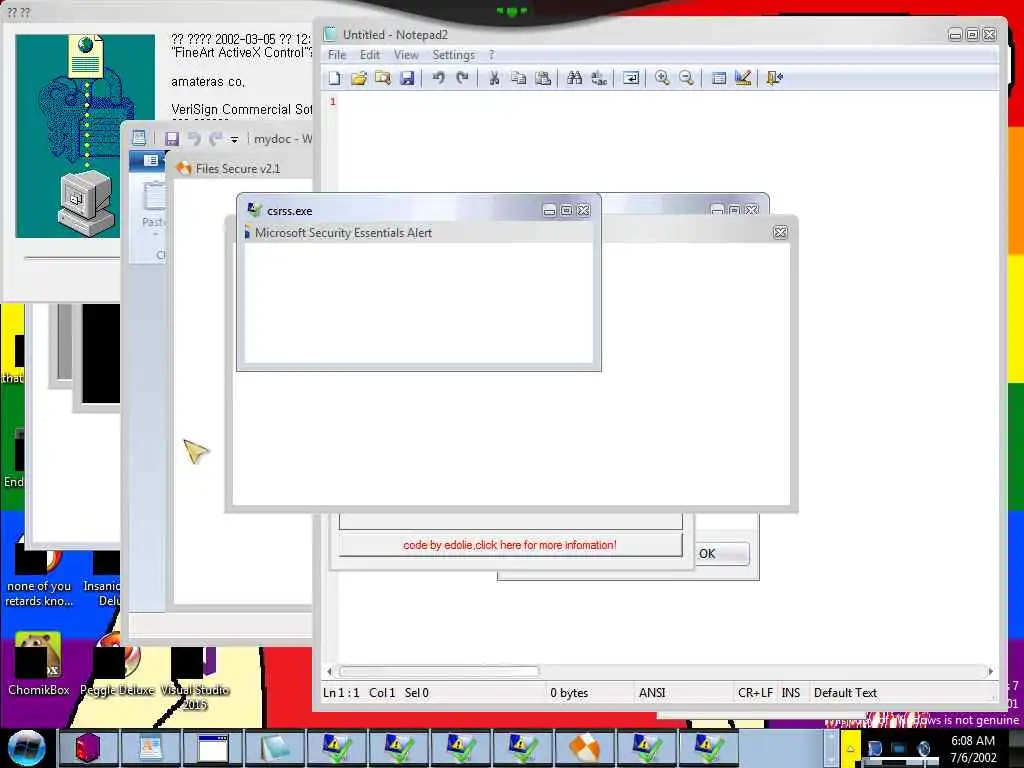Click Notepad2 scrollbar right arrow
1024x768 pixels.
pyautogui.click(x=991, y=671)
